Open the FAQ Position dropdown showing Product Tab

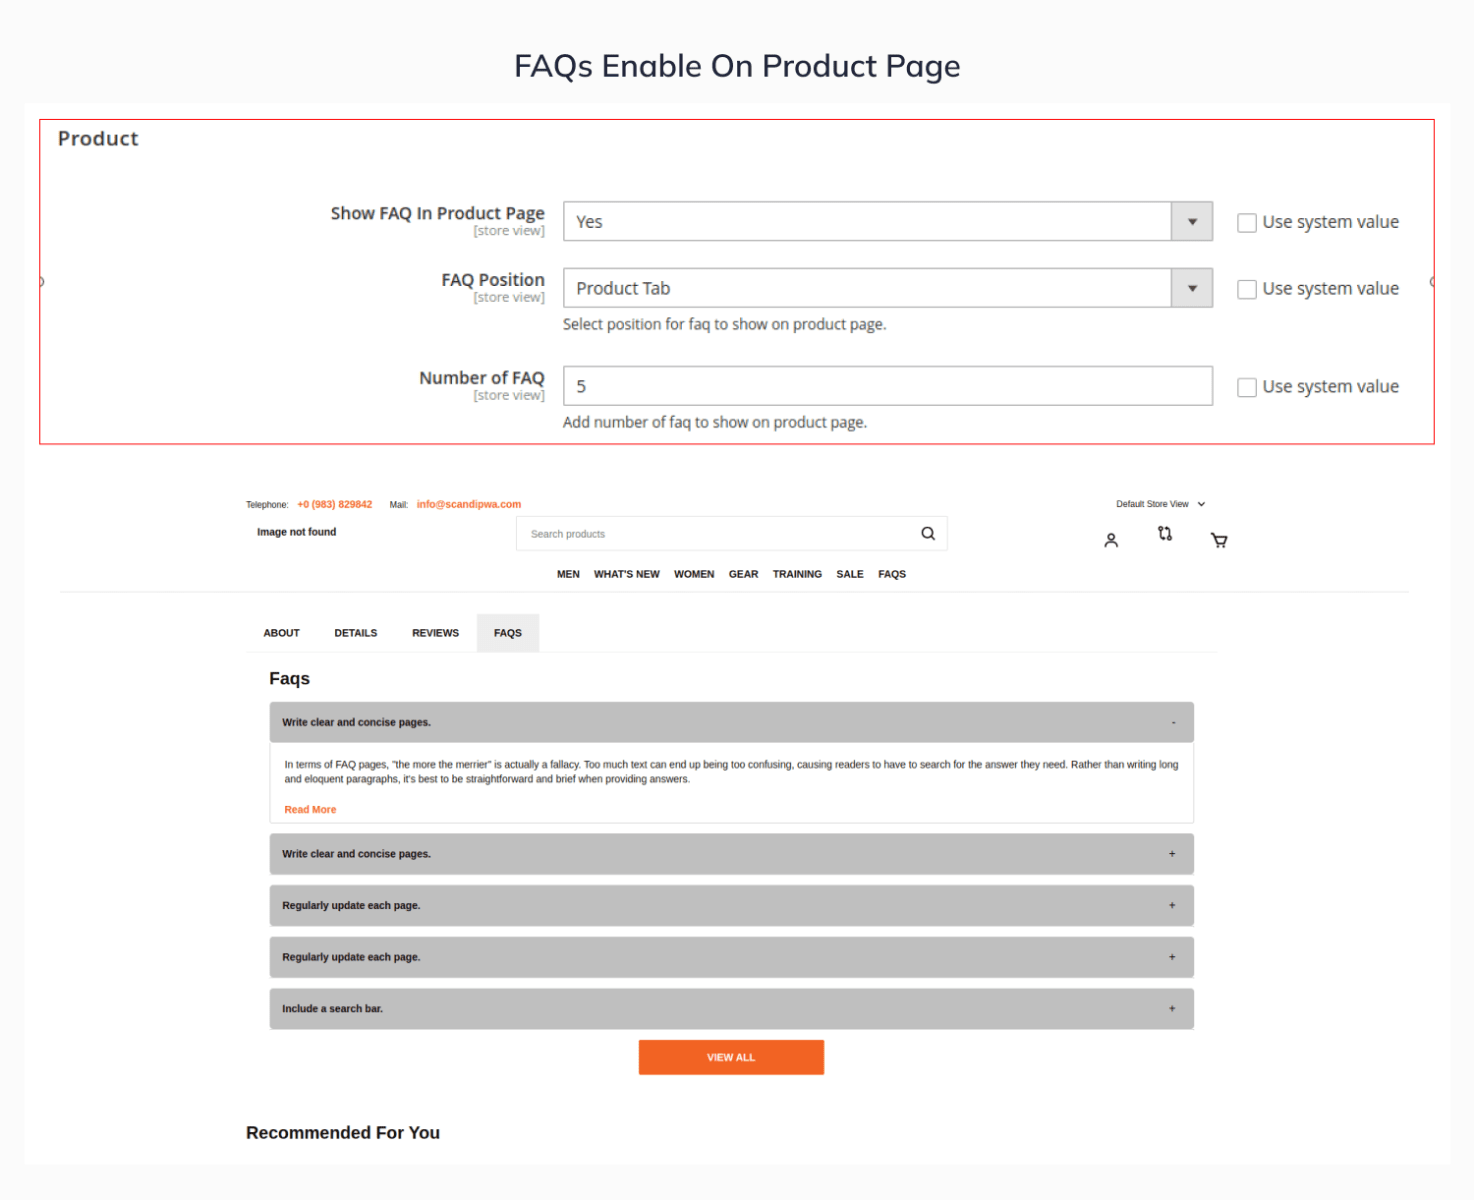(1191, 288)
